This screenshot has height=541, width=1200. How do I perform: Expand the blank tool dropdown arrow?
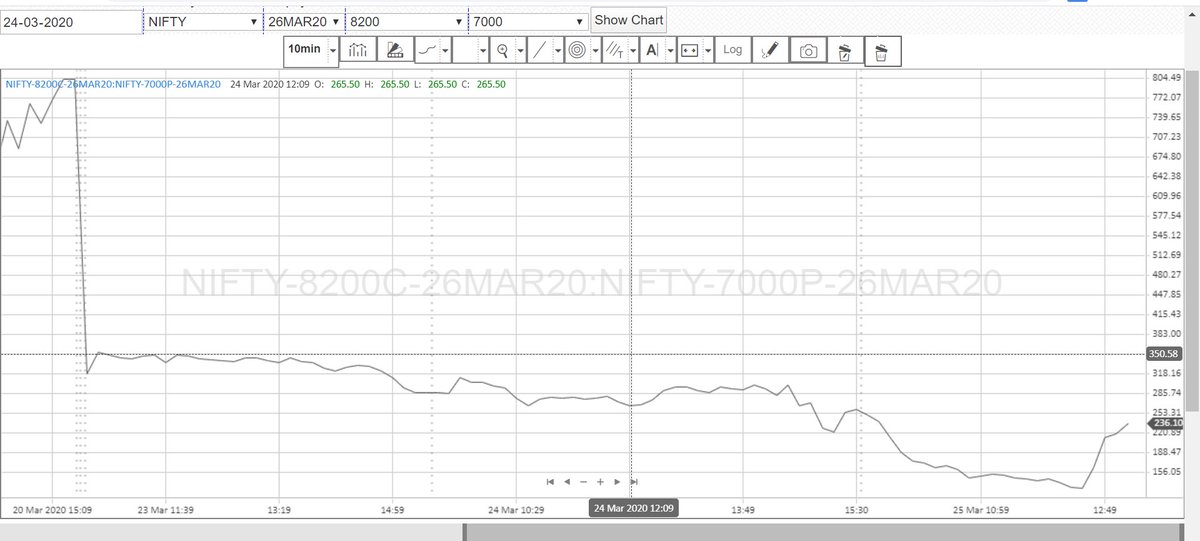[x=483, y=50]
